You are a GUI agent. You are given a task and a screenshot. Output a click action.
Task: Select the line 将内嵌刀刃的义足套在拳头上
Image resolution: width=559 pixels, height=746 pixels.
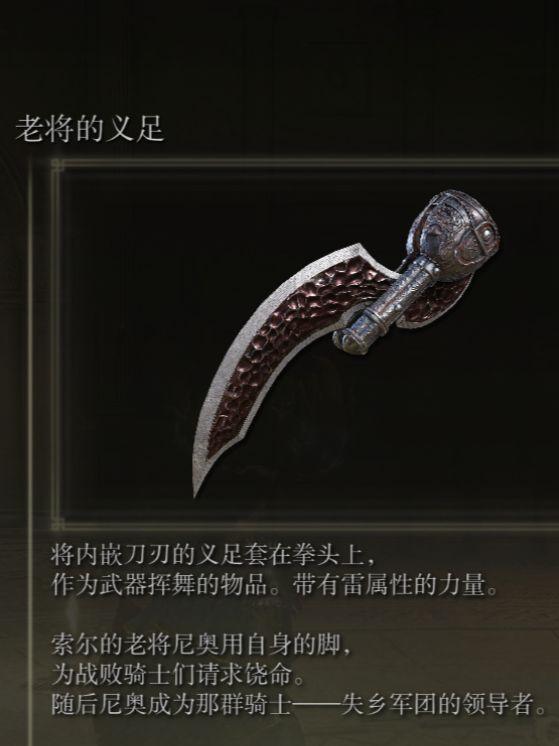click(213, 554)
